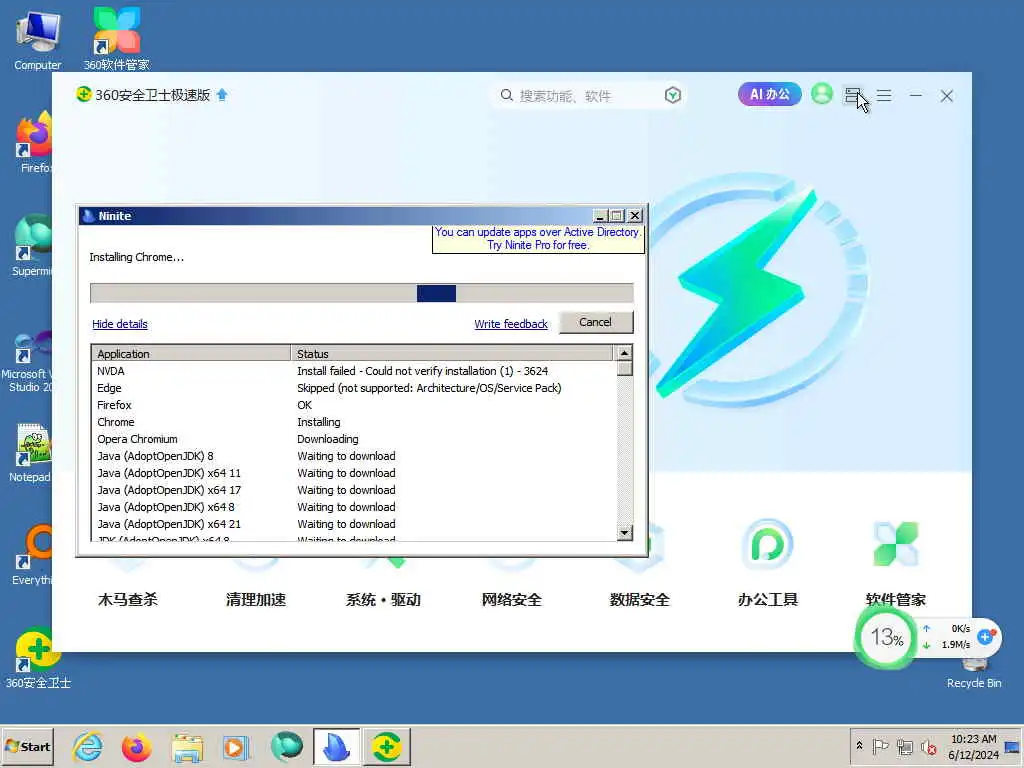Select the Firefox row showing OK
The height and width of the screenshot is (768, 1024).
pos(355,405)
